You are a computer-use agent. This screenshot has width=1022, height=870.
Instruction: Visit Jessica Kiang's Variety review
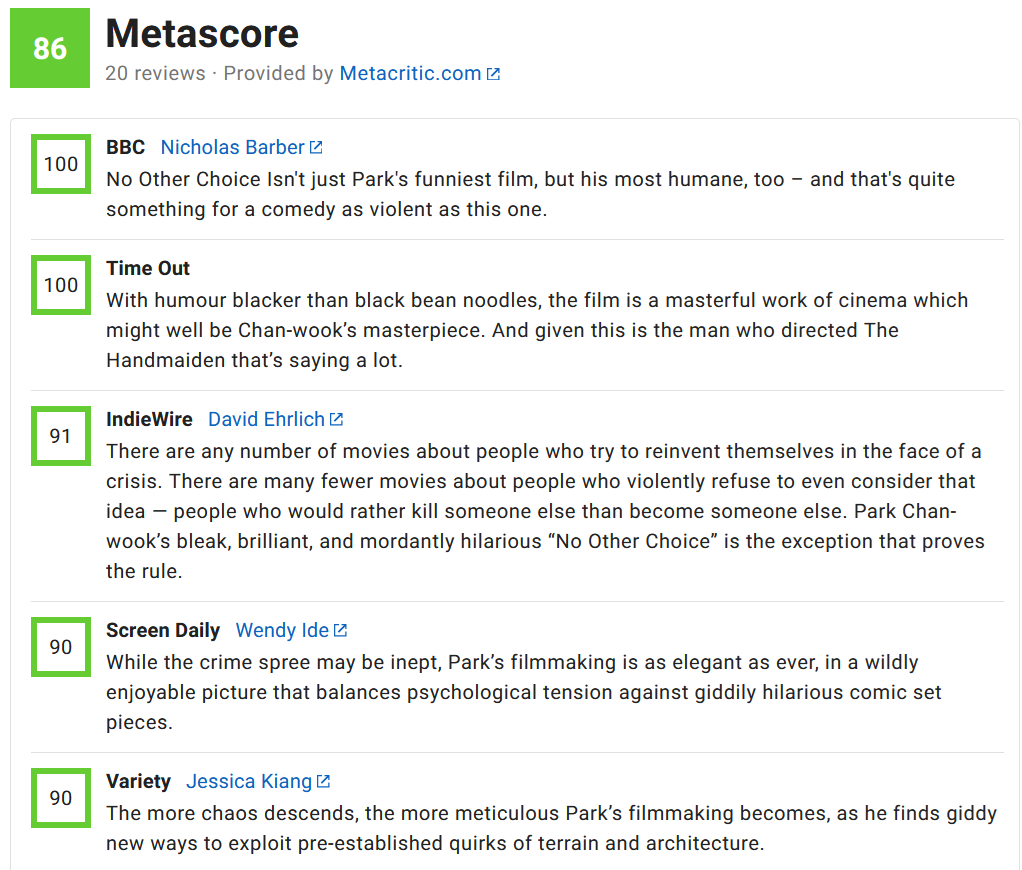click(x=249, y=781)
